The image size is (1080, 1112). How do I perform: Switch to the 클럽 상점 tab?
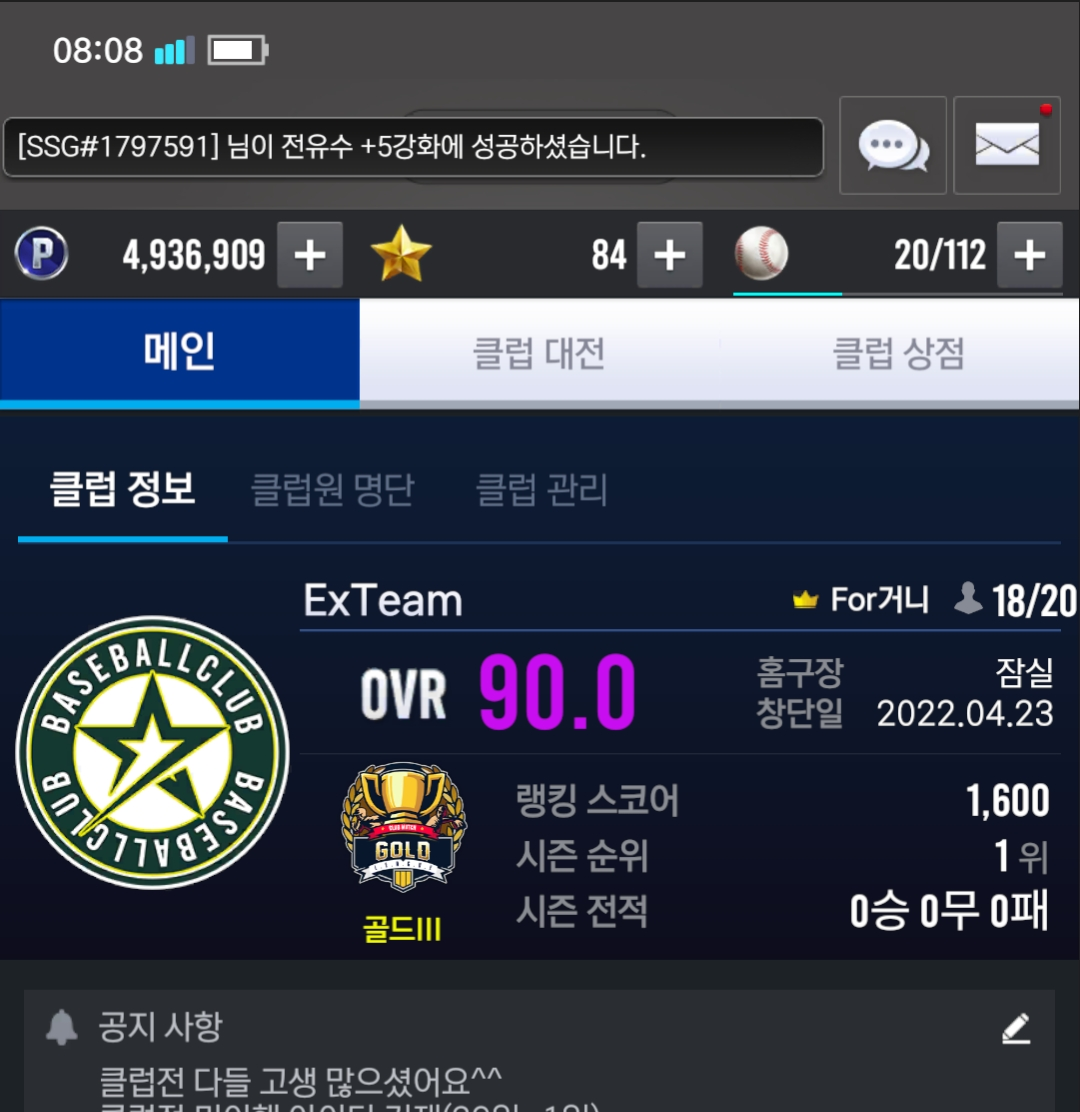(899, 353)
